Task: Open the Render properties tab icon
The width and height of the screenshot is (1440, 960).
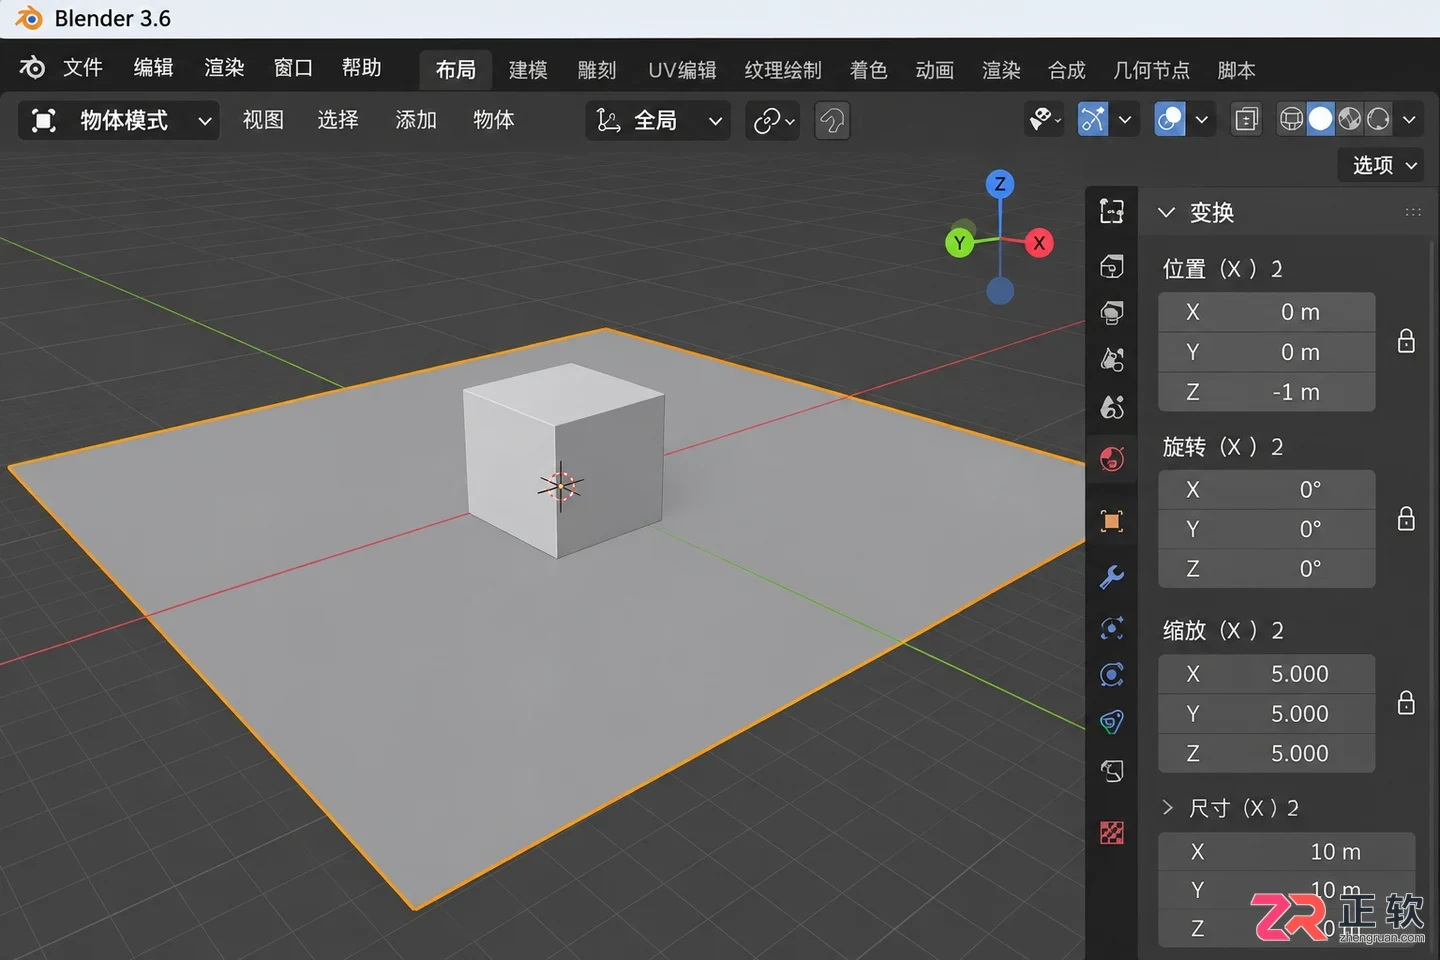Action: [1111, 266]
